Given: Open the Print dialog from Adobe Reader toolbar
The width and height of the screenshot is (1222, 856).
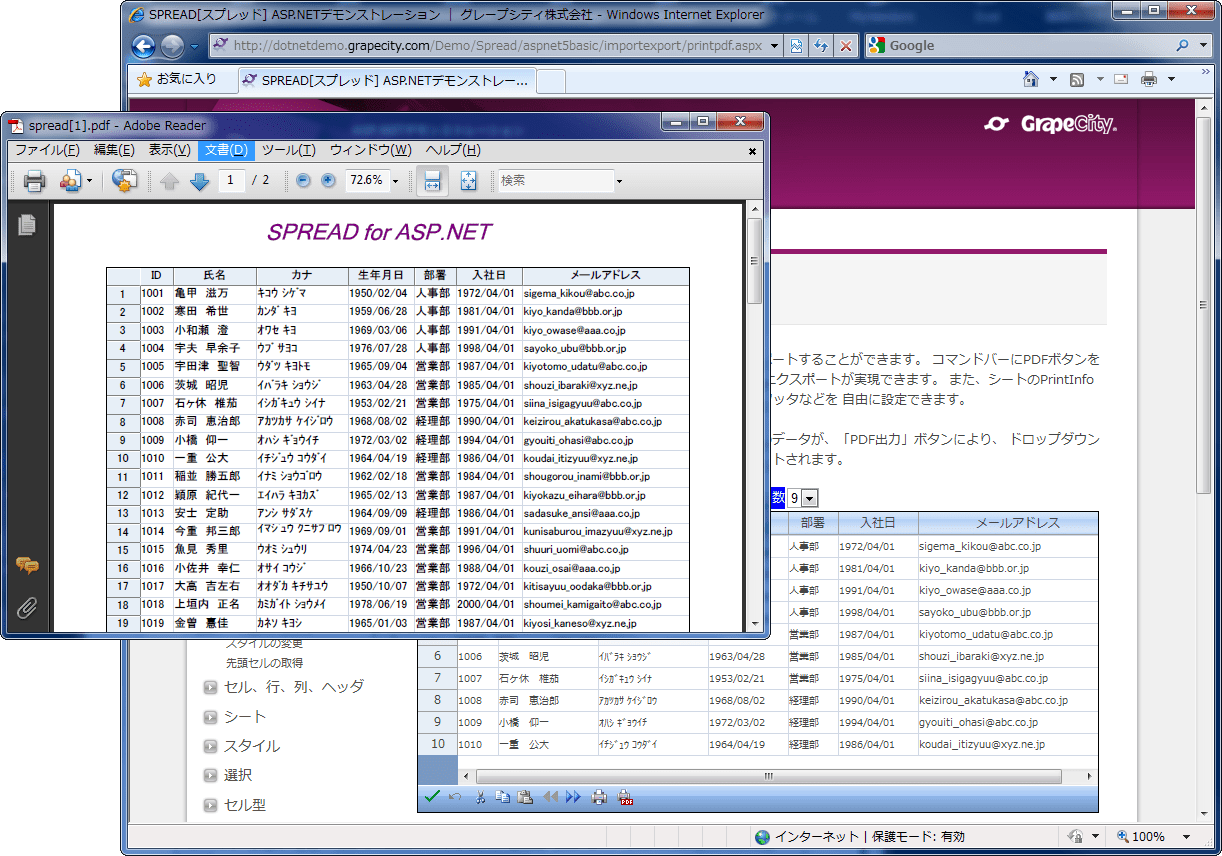Looking at the screenshot, I should click(x=34, y=180).
